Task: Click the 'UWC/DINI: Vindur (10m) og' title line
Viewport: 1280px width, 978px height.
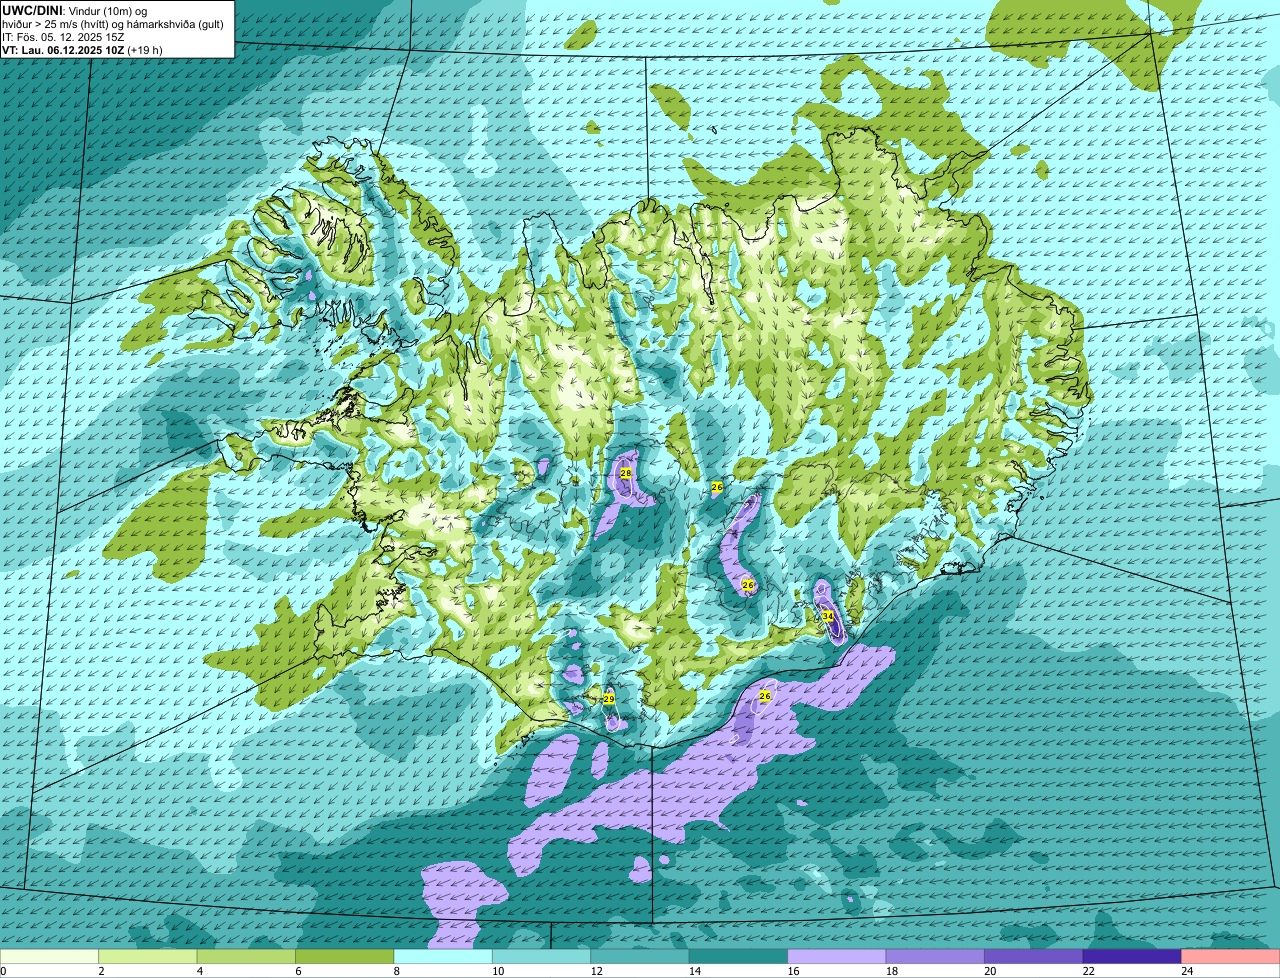Action: (x=74, y=10)
